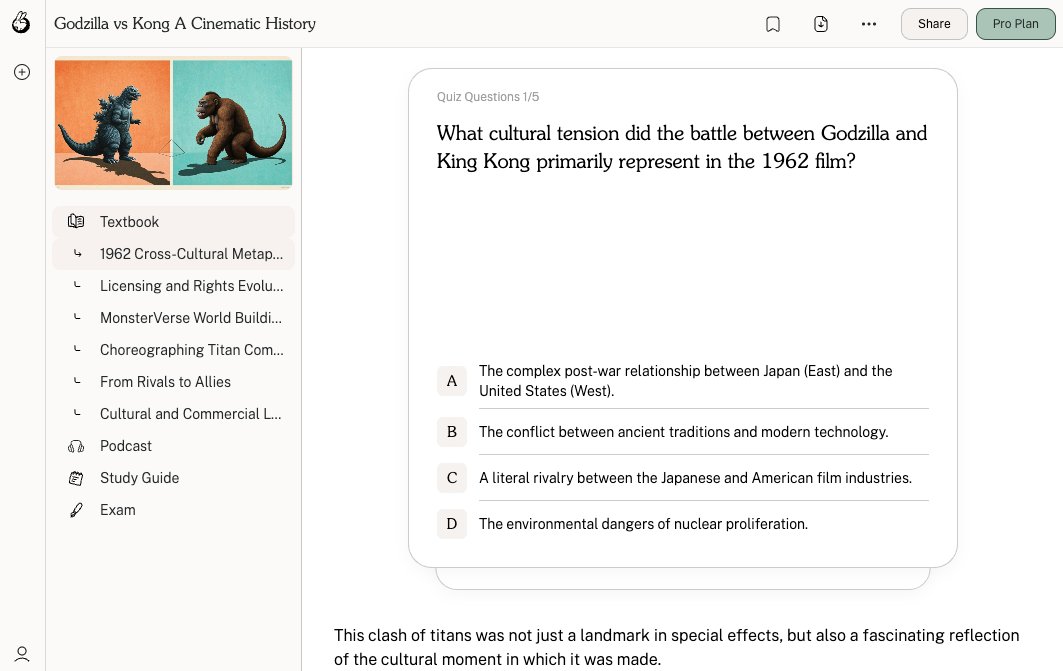This screenshot has height=671, width=1063.
Task: Click the Quiz Questions 1/5 label
Action: click(x=487, y=97)
